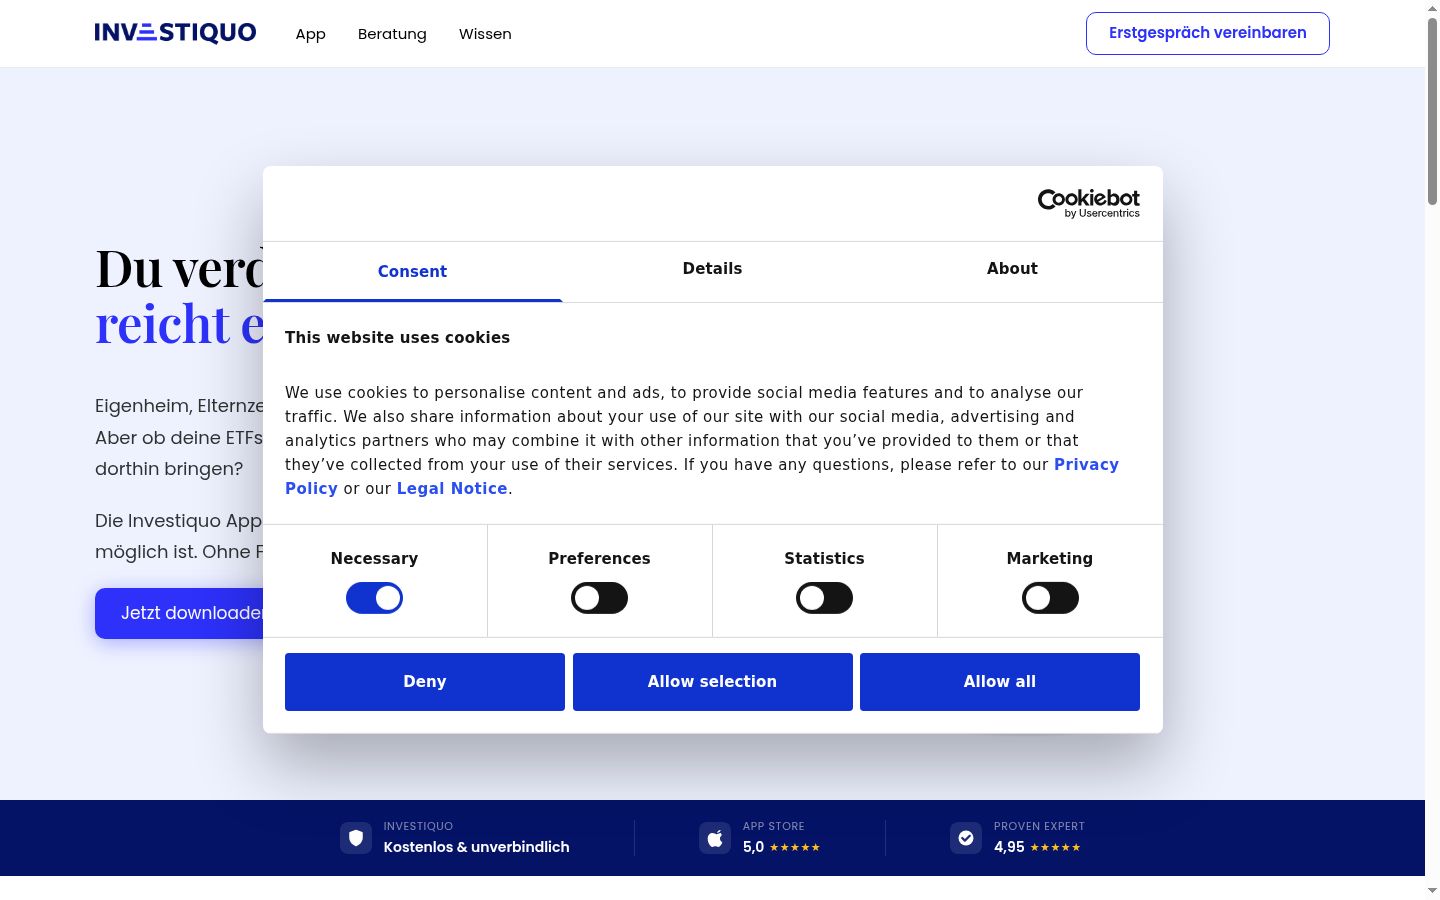The width and height of the screenshot is (1440, 900).
Task: Click the scrollbar up arrow
Action: pos(1432,8)
